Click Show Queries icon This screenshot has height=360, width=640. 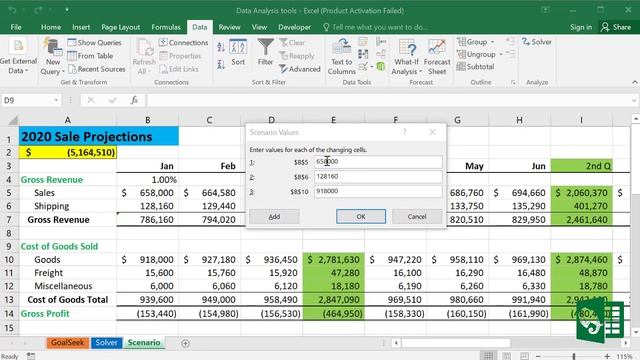pos(72,42)
